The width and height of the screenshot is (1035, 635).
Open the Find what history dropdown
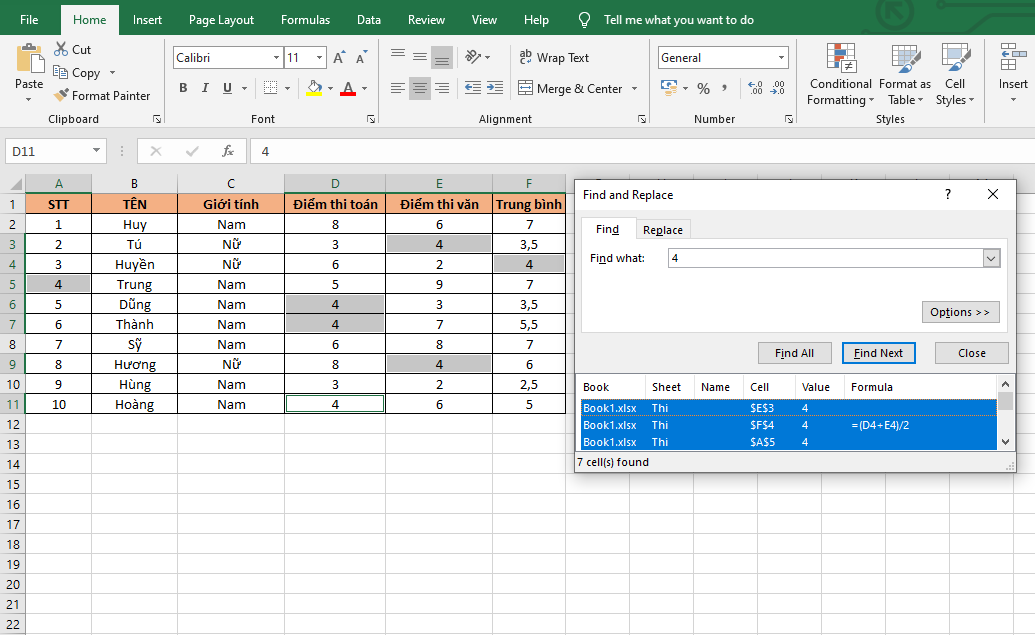[991, 258]
